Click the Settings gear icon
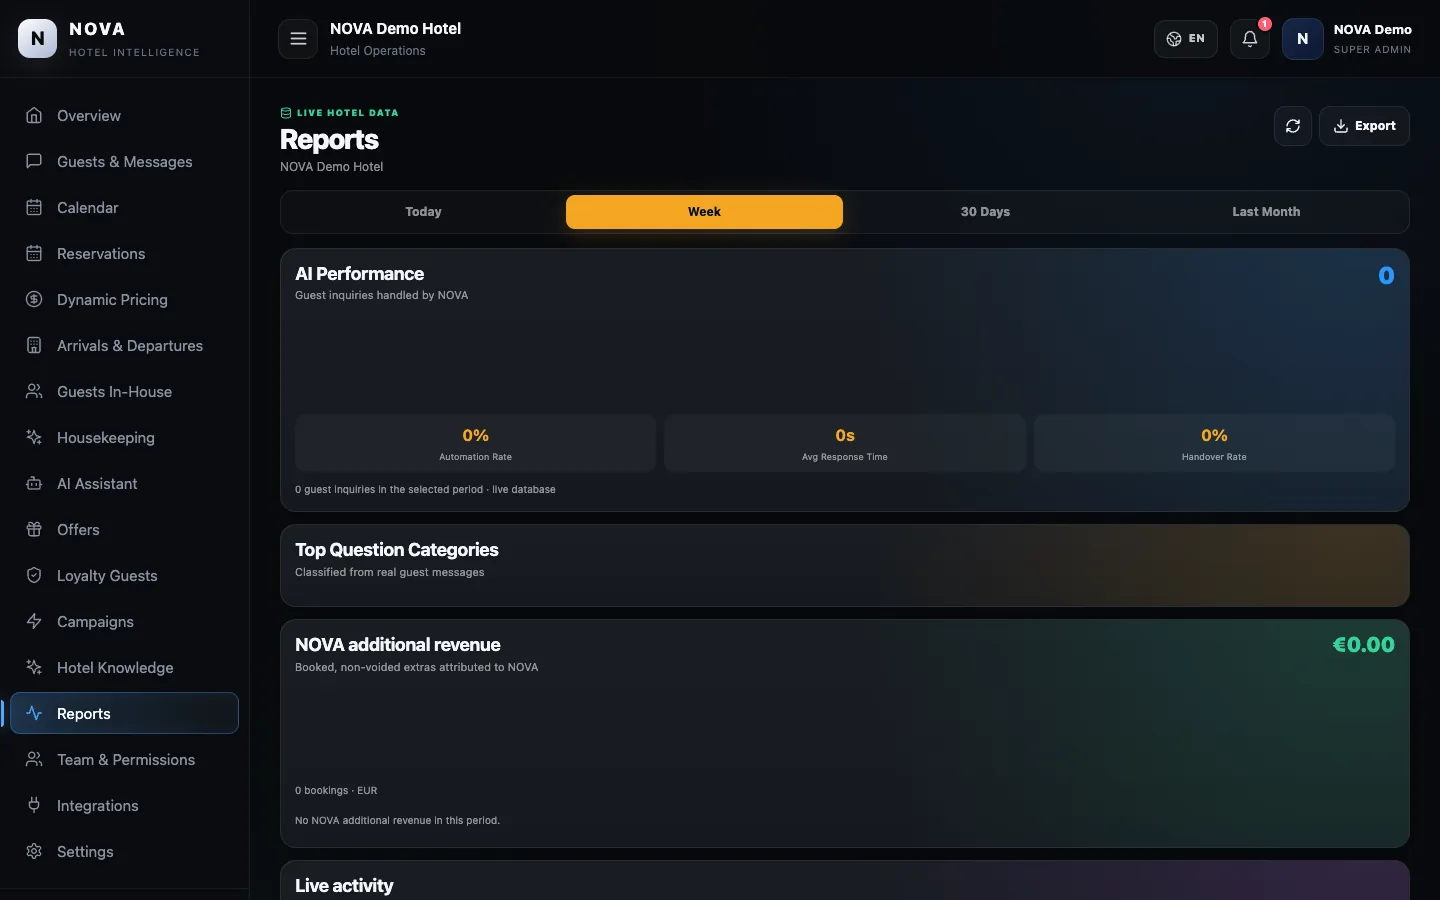Image resolution: width=1440 pixels, height=900 pixels. [34, 851]
